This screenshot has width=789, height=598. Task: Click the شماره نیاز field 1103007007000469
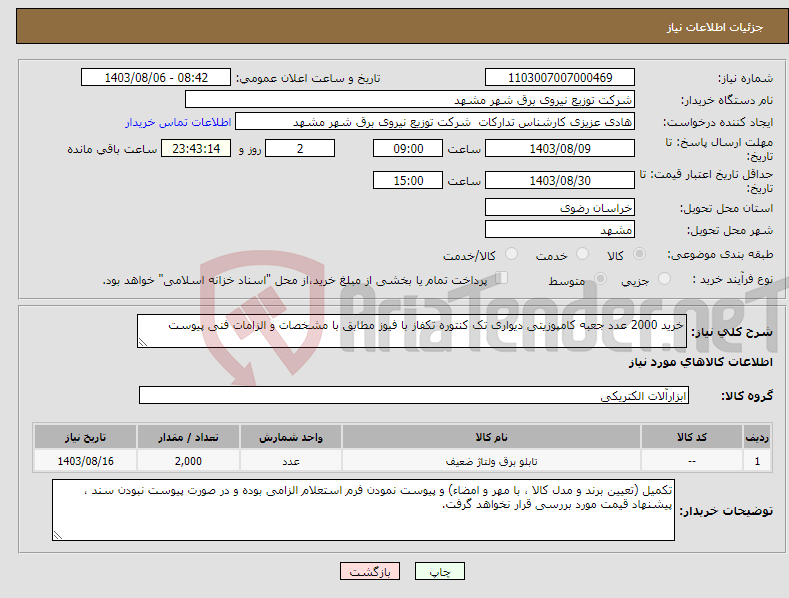click(560, 78)
